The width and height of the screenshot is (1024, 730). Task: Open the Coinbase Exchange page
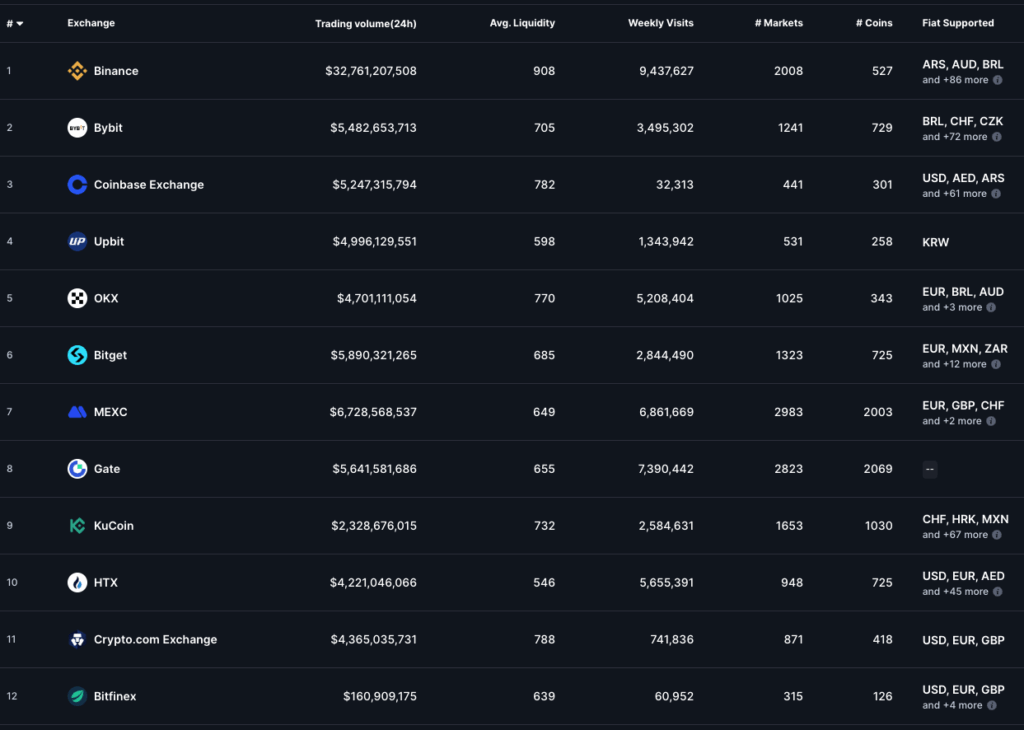(149, 184)
